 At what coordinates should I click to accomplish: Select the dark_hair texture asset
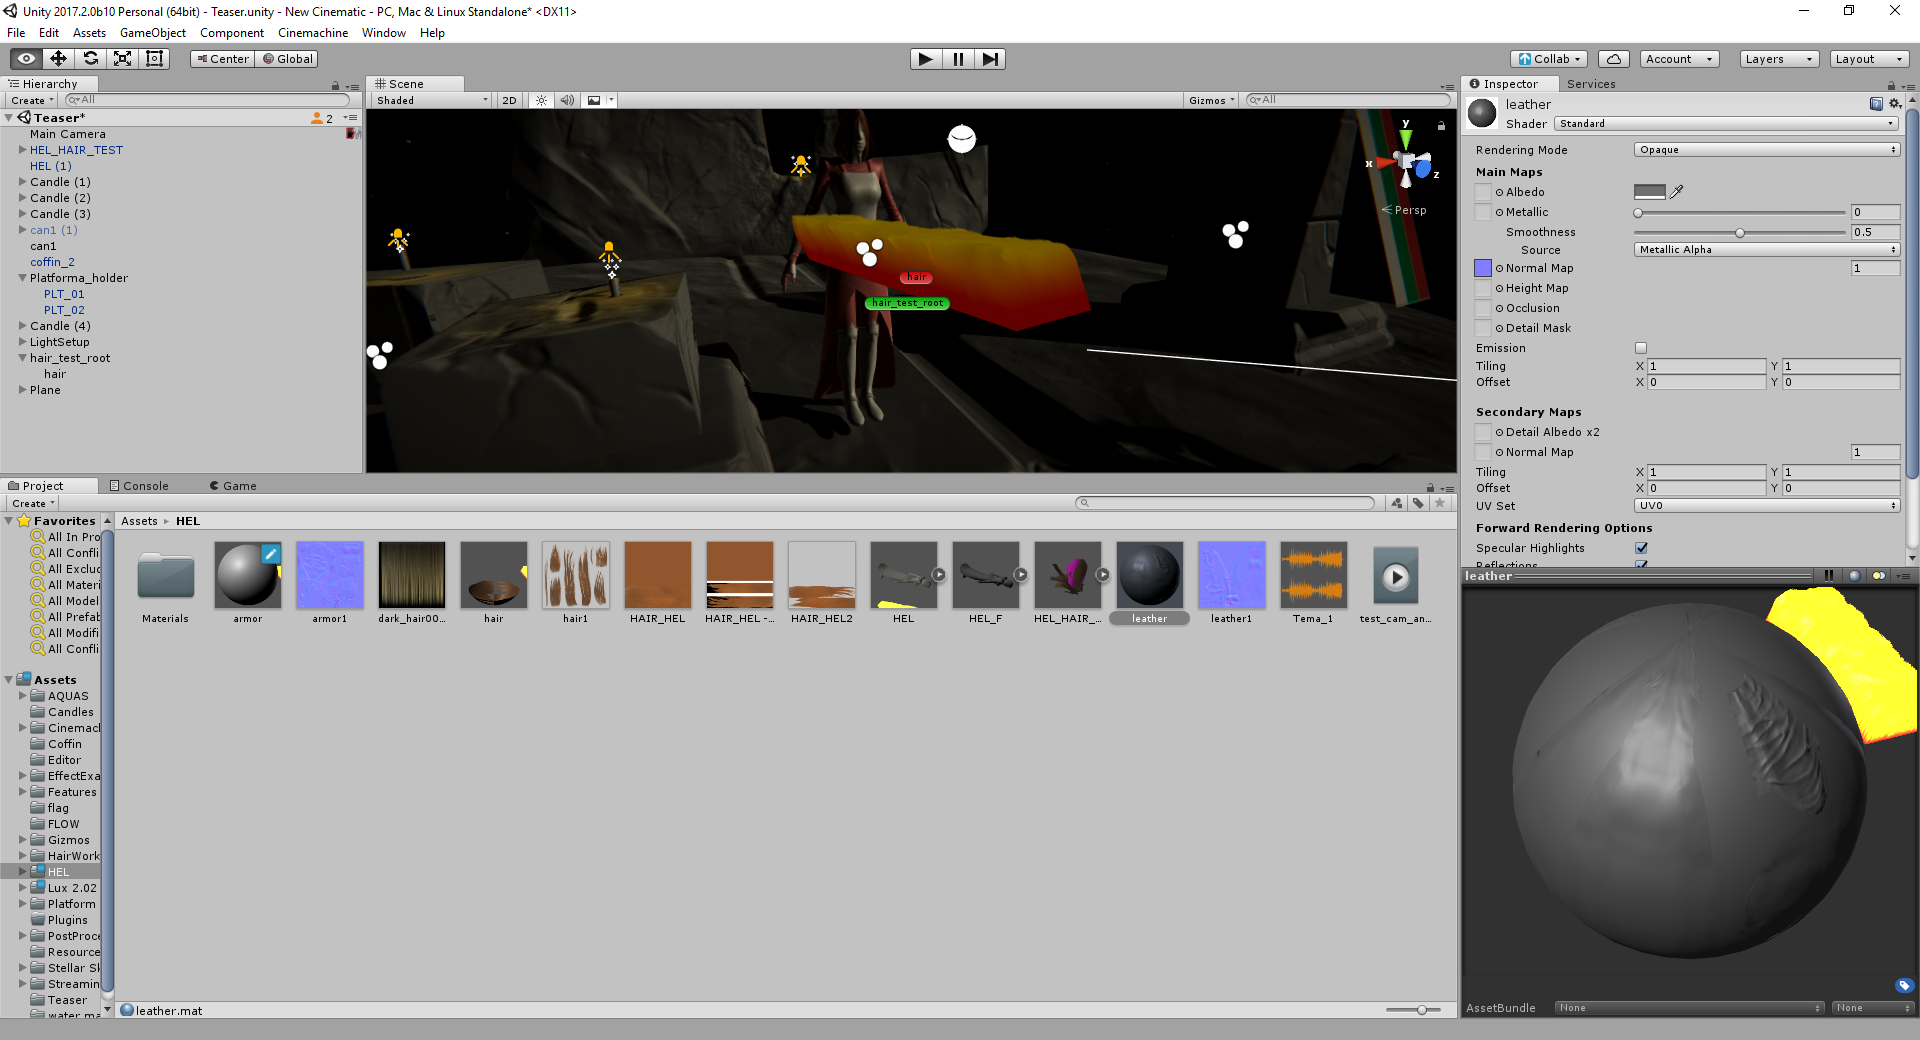tap(412, 584)
